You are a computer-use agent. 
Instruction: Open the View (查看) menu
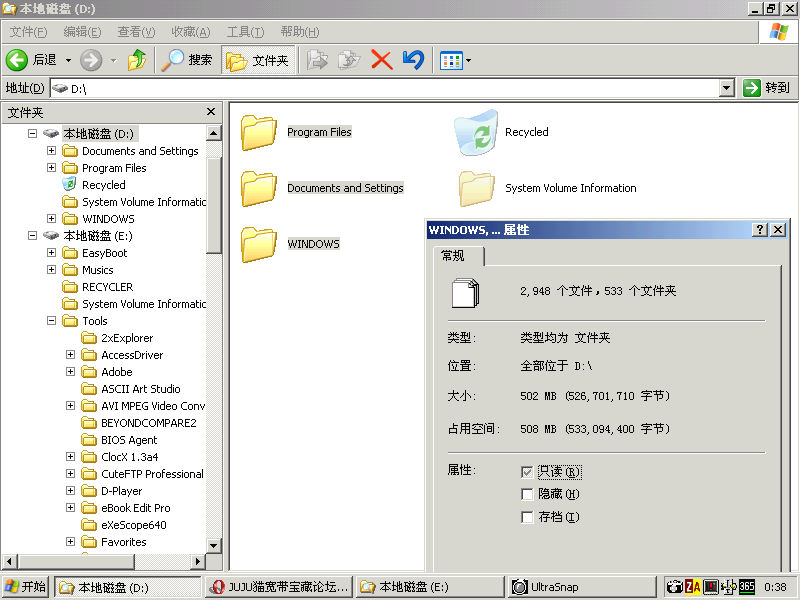136,32
